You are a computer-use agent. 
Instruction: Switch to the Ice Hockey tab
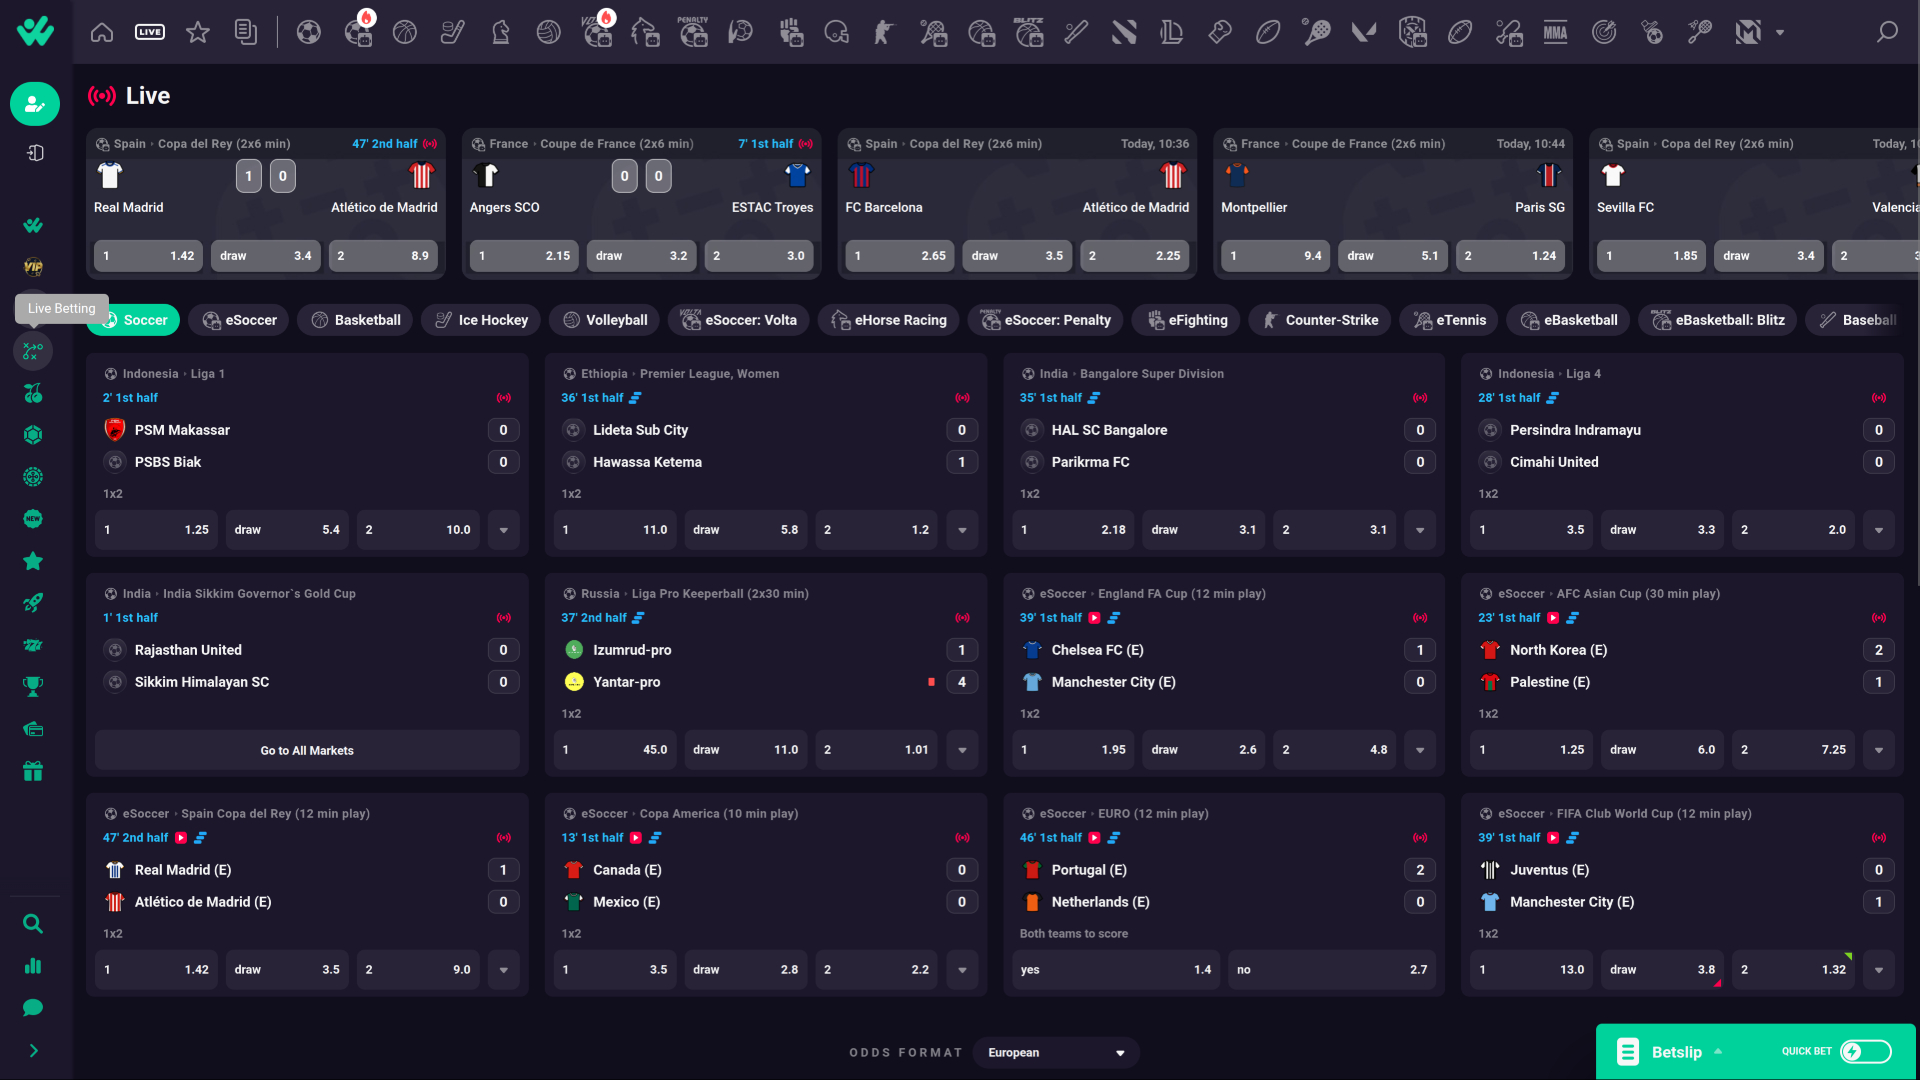pyautogui.click(x=481, y=320)
